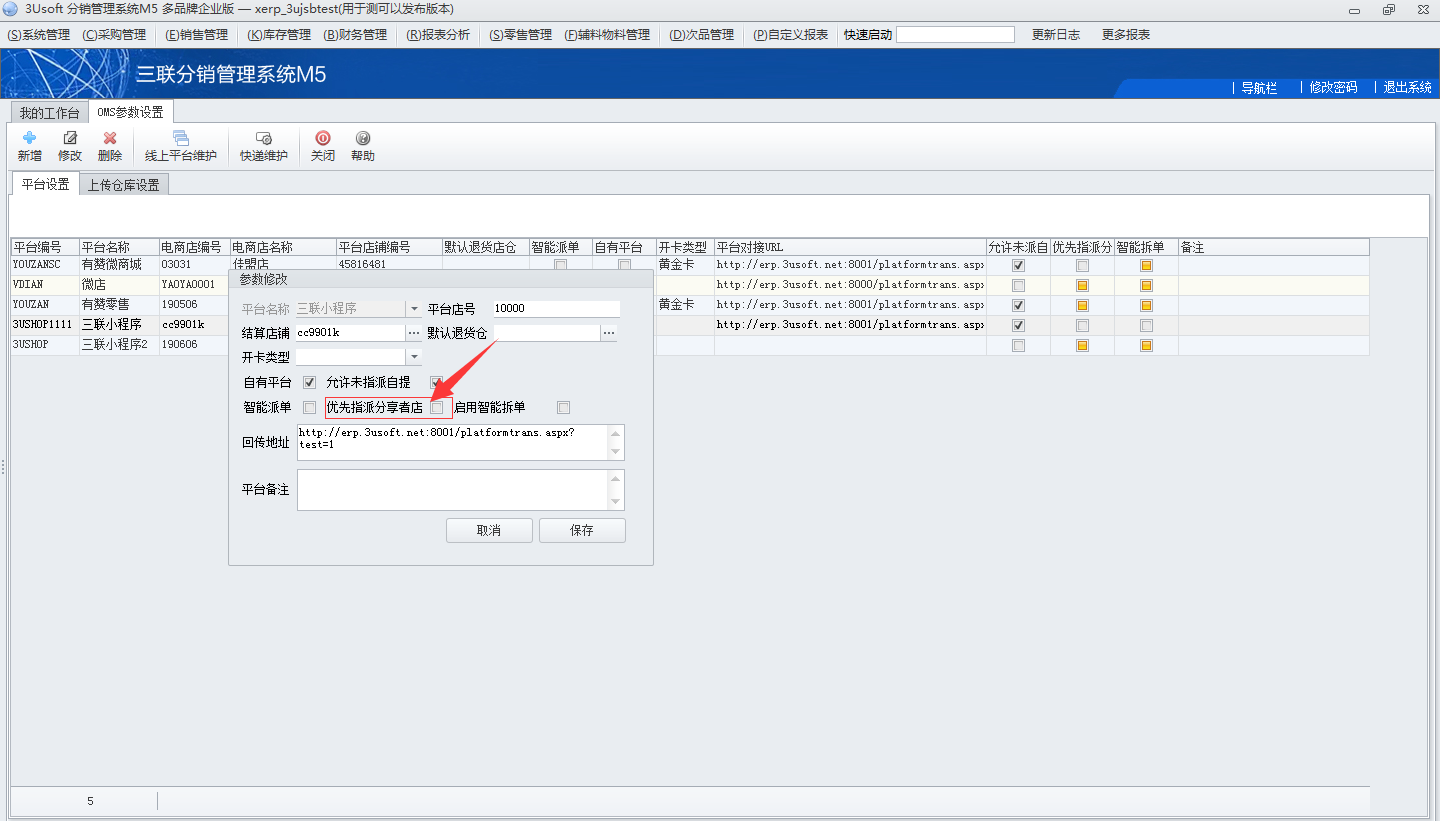This screenshot has height=821, width=1440.
Task: Click the 快速启动 input box
Action: [x=955, y=34]
